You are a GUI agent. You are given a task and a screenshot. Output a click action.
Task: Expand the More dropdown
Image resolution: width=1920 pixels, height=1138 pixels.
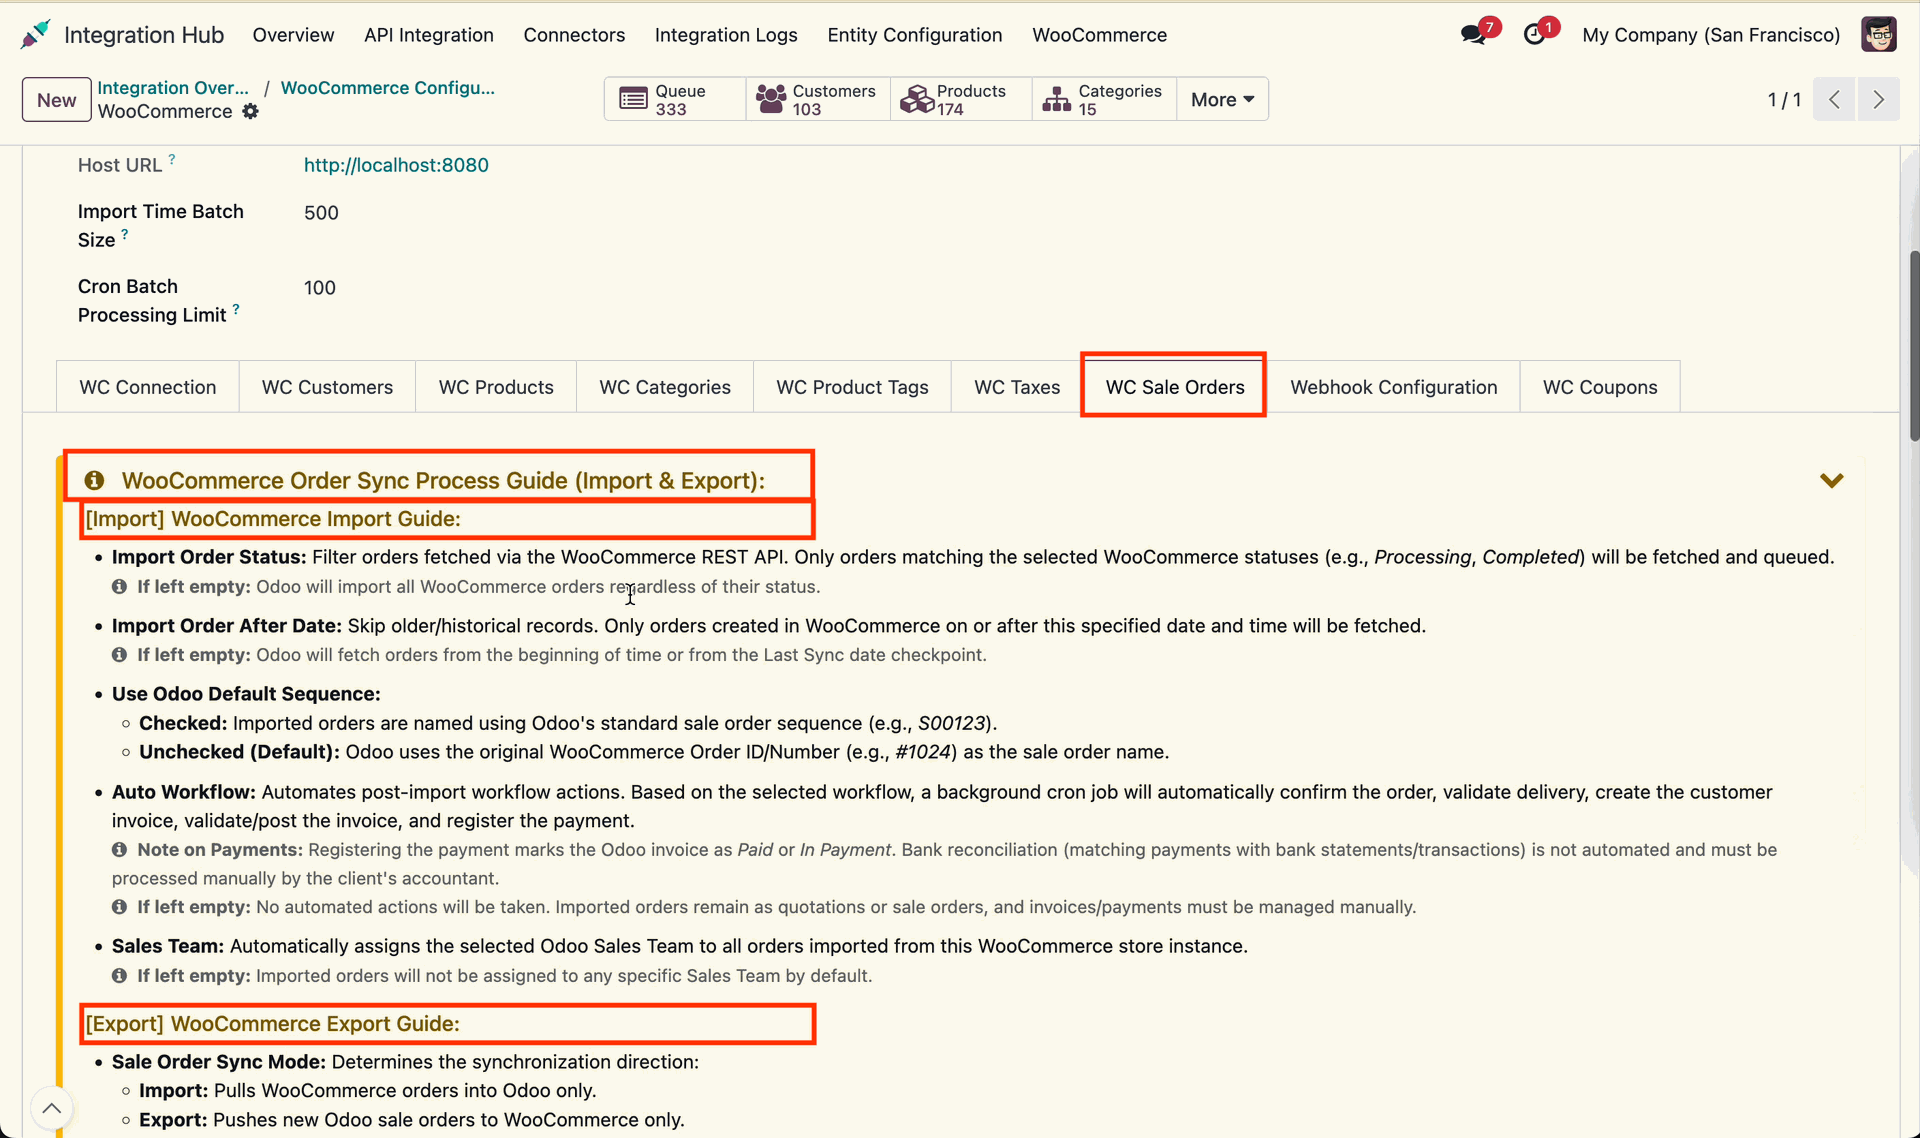click(1222, 99)
